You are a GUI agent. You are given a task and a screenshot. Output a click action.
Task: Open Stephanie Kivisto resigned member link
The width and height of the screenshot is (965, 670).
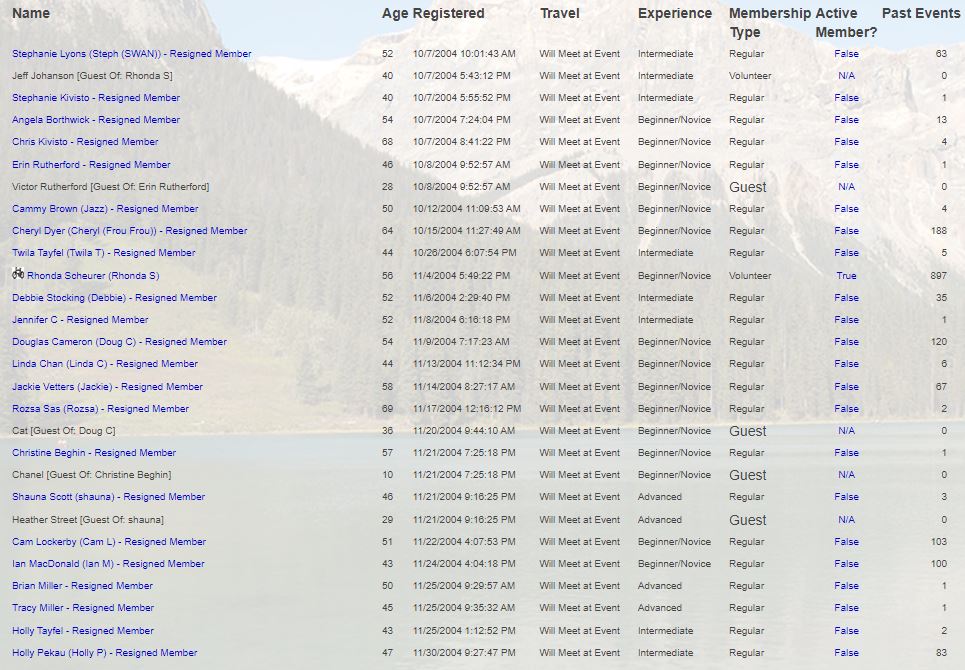(96, 98)
